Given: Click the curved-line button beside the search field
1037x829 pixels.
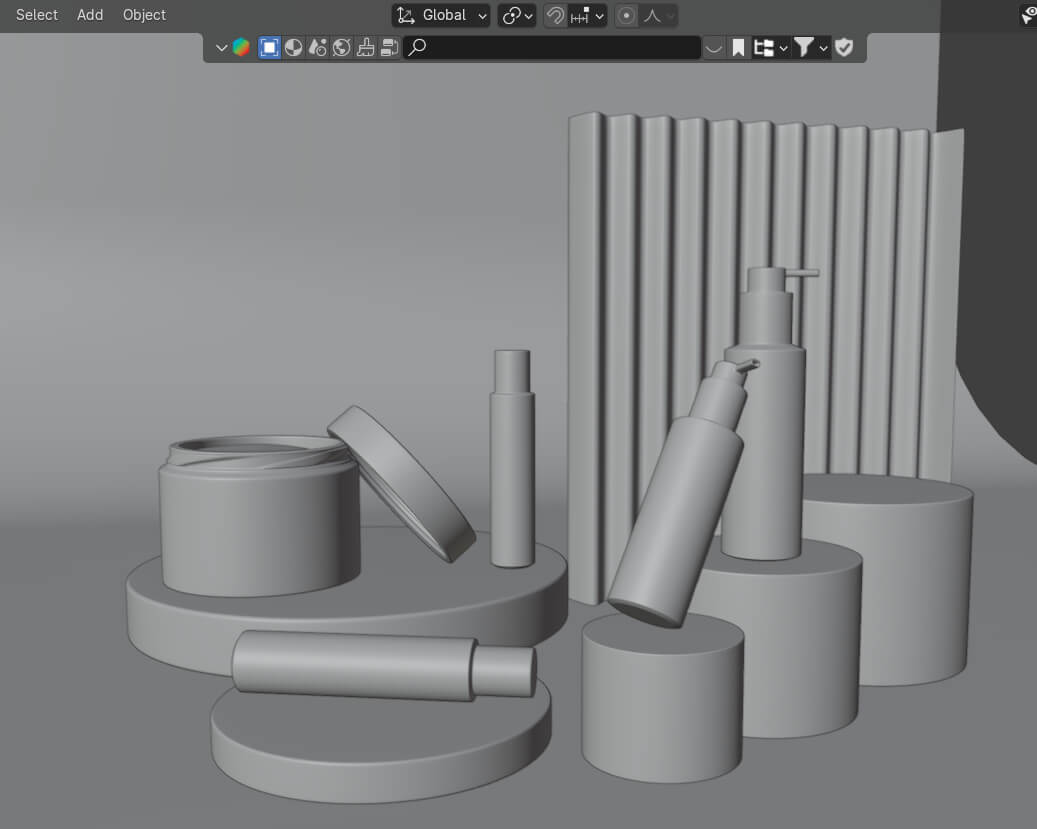Looking at the screenshot, I should pyautogui.click(x=714, y=48).
